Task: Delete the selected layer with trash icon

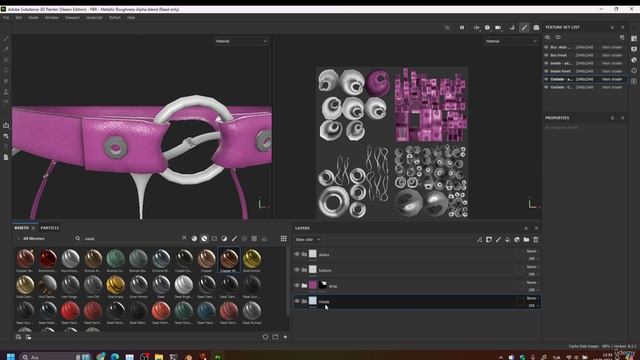Action: click(x=536, y=240)
